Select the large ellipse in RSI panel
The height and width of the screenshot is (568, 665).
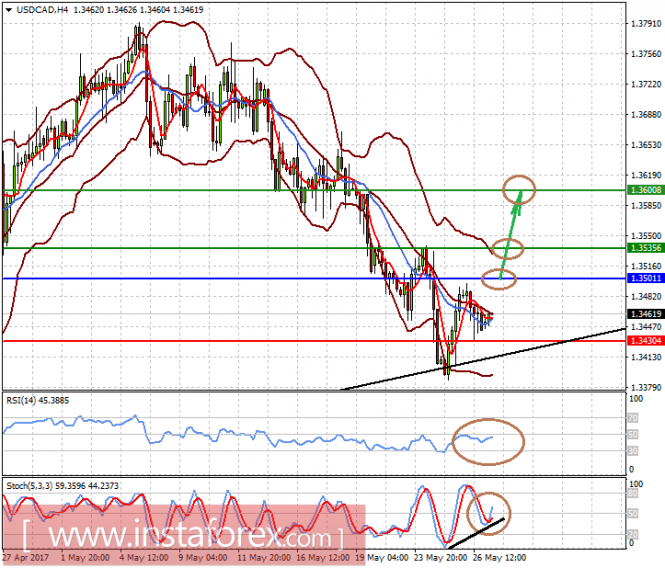488,442
